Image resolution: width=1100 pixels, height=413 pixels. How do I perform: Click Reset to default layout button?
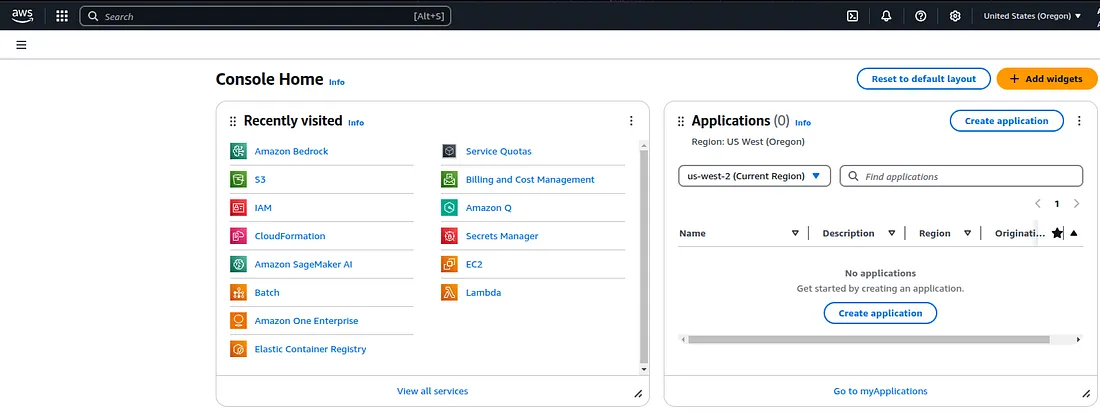point(923,79)
